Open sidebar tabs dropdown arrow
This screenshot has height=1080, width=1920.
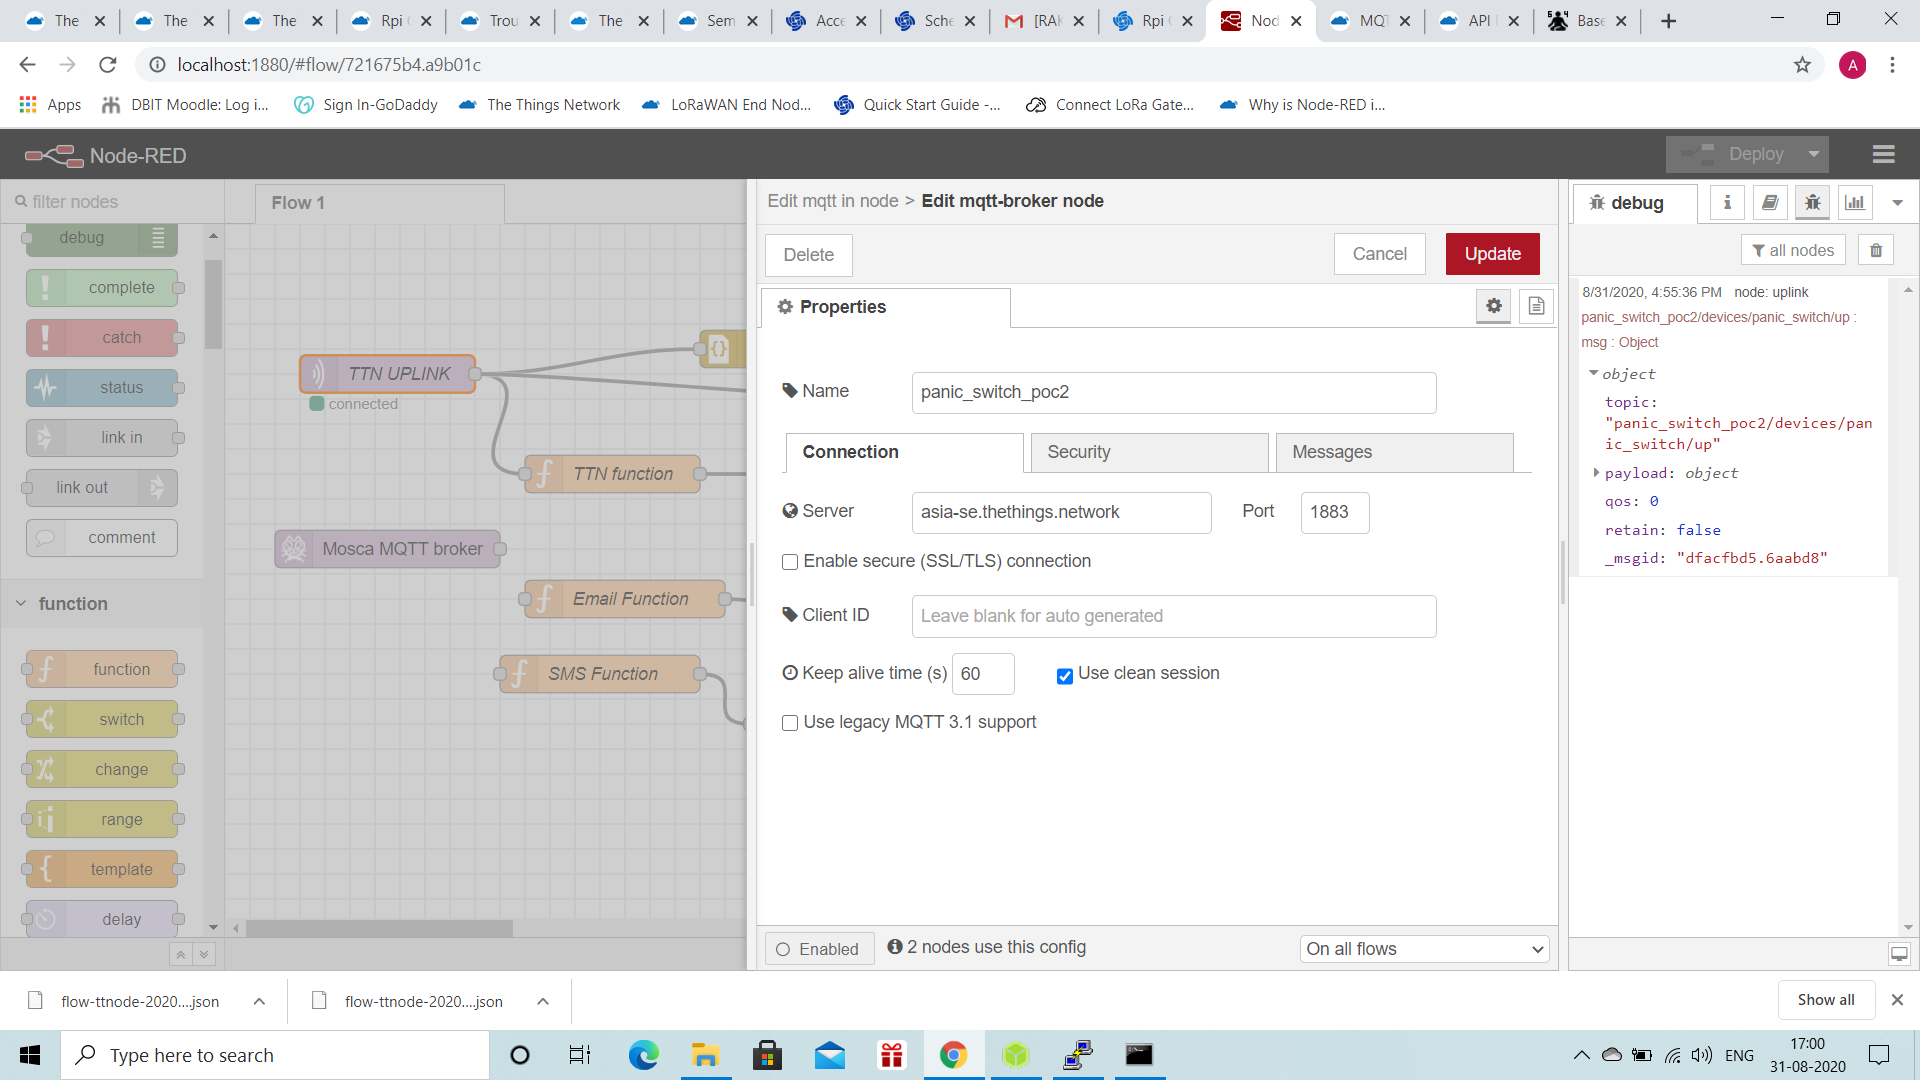pos(1897,202)
